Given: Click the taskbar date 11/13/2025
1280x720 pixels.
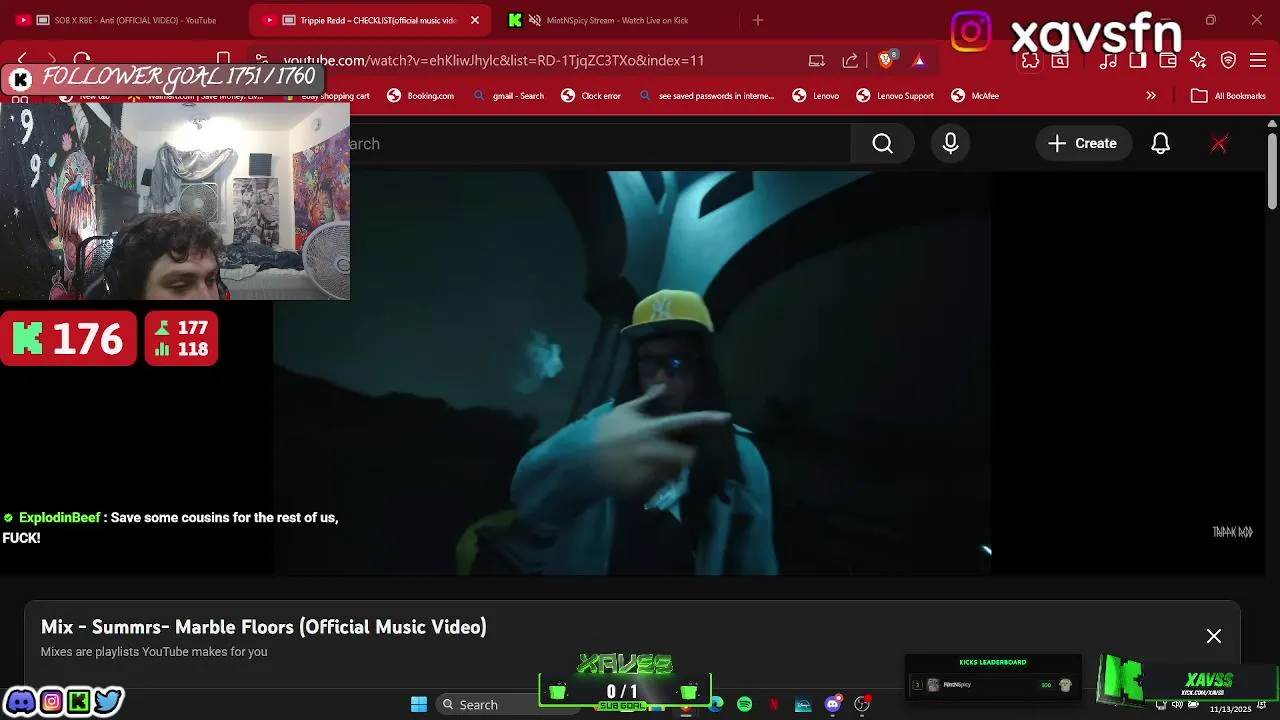Looking at the screenshot, I should [x=1230, y=709].
